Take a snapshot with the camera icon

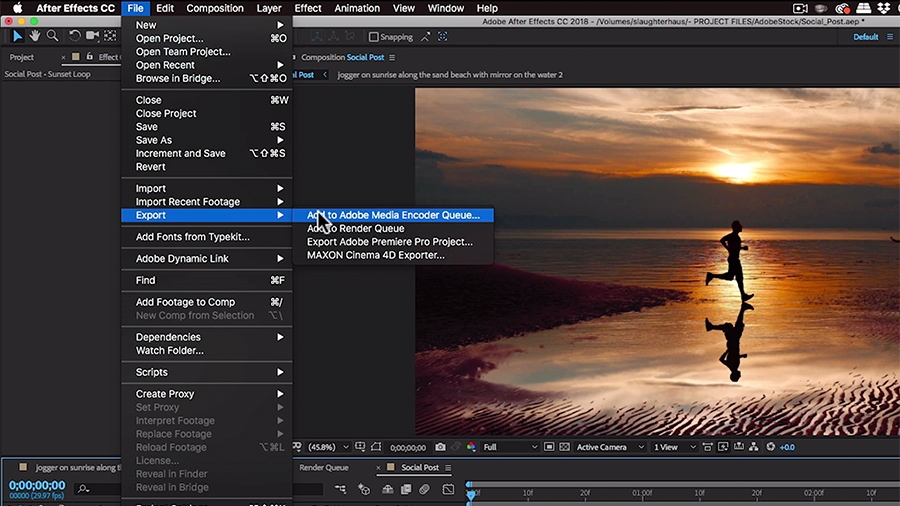coord(440,447)
